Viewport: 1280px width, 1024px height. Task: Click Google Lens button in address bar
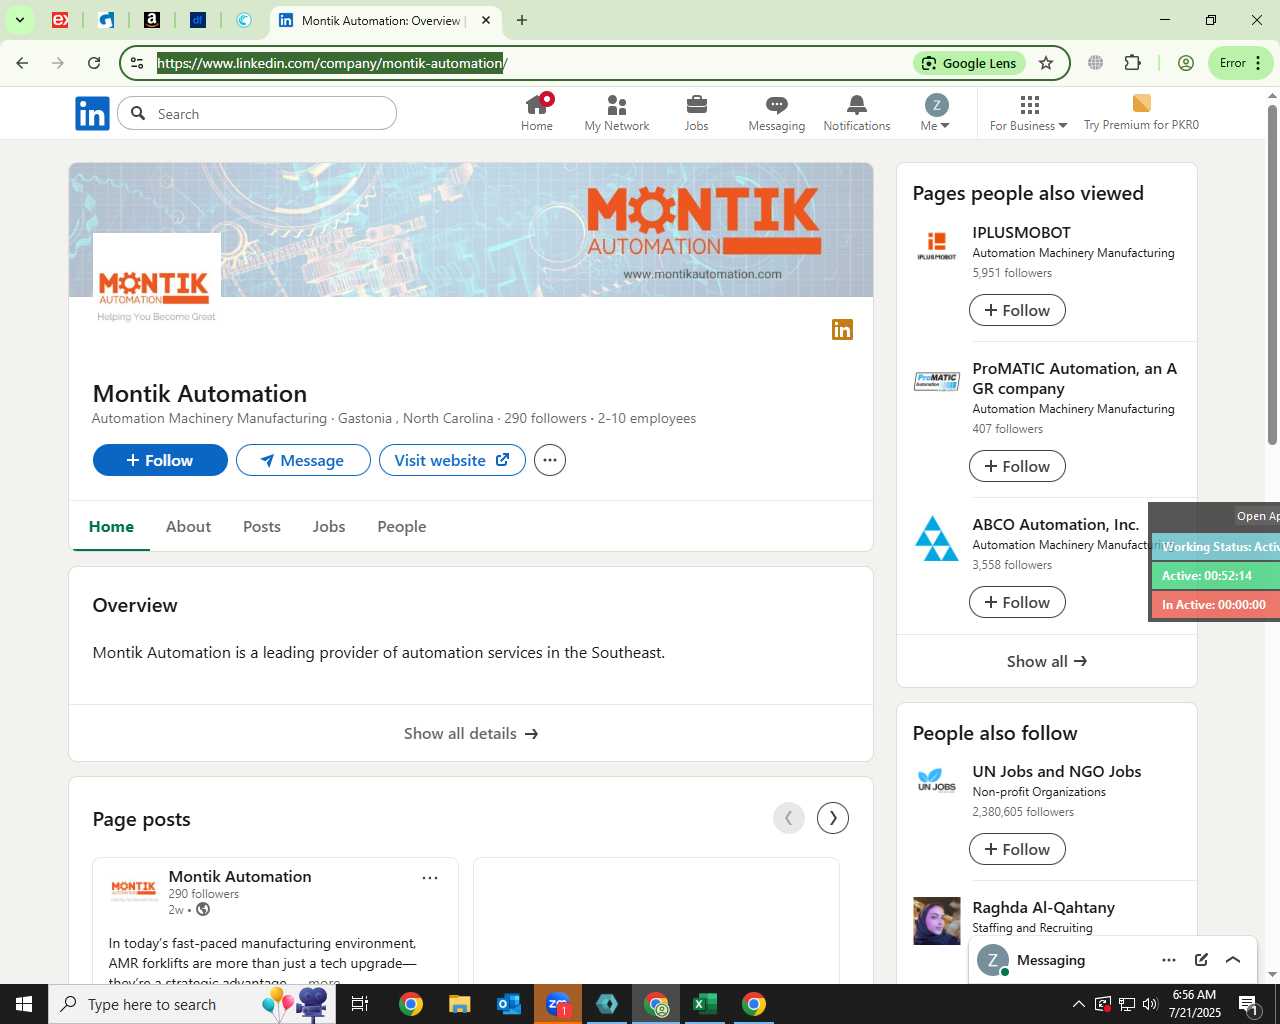coord(969,63)
